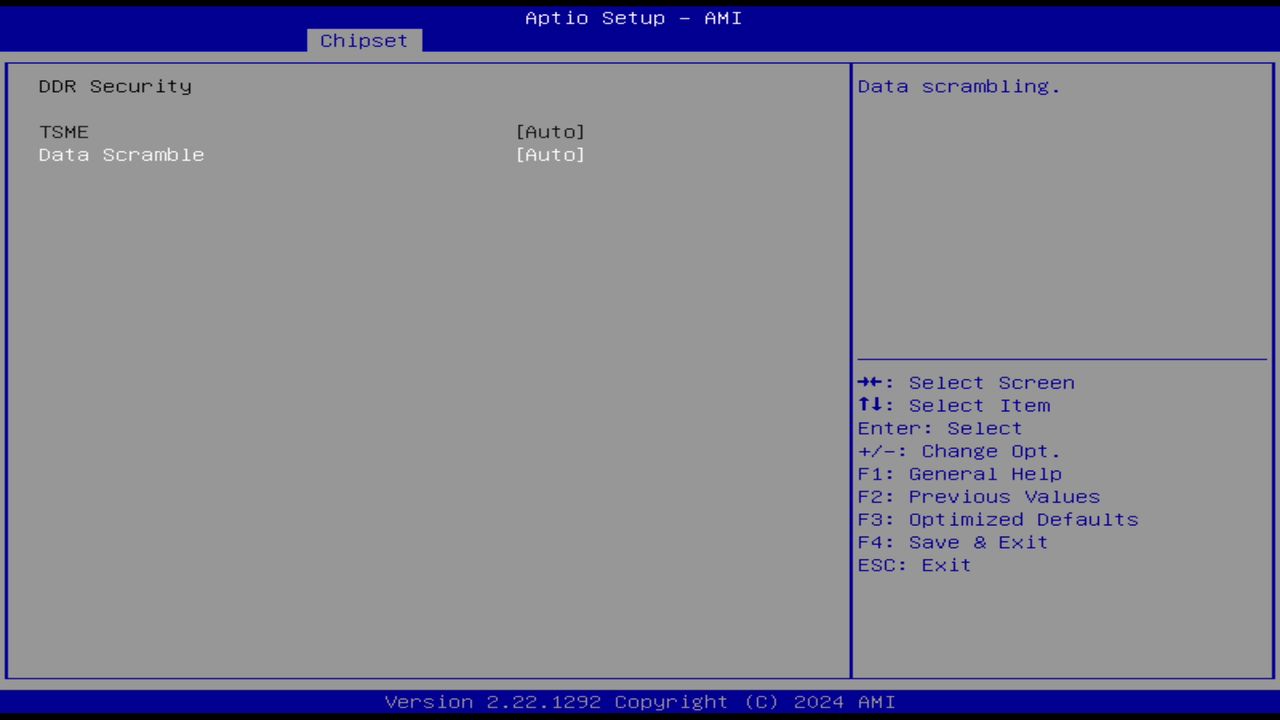1280x720 pixels.
Task: Click the Select Item key hint
Action: tap(954, 406)
